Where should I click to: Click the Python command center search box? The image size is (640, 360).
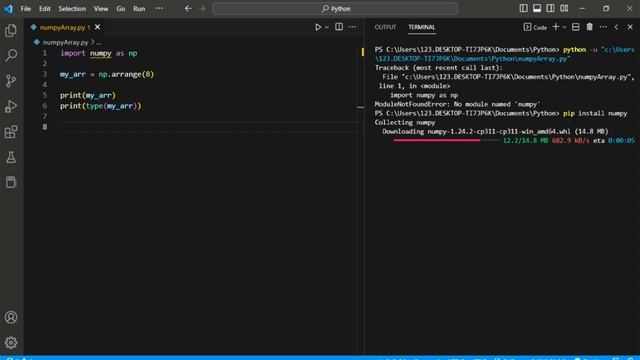(x=335, y=9)
